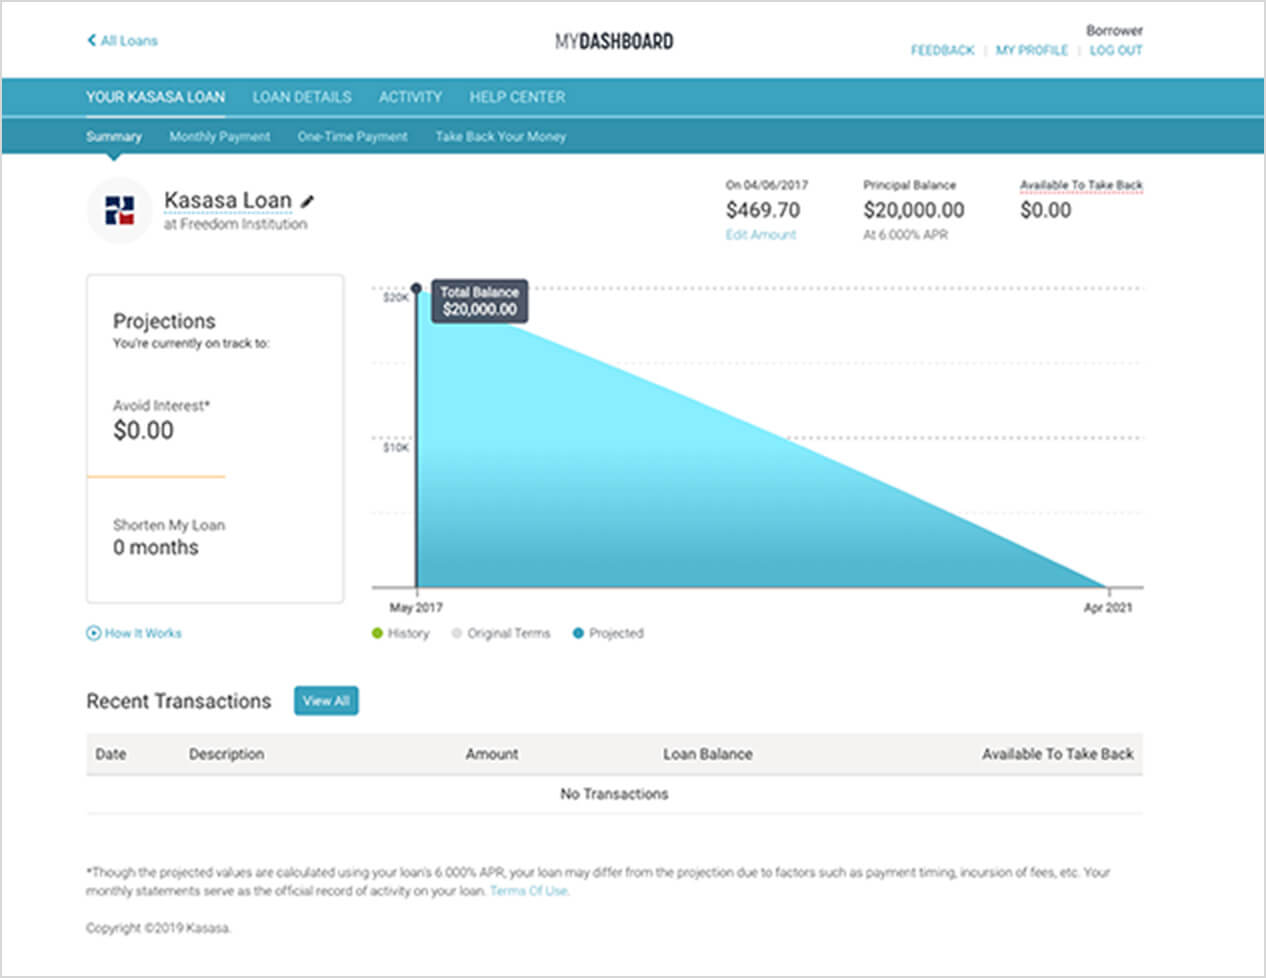1266x978 pixels.
Task: Switch to the Activity tab
Action: [410, 97]
